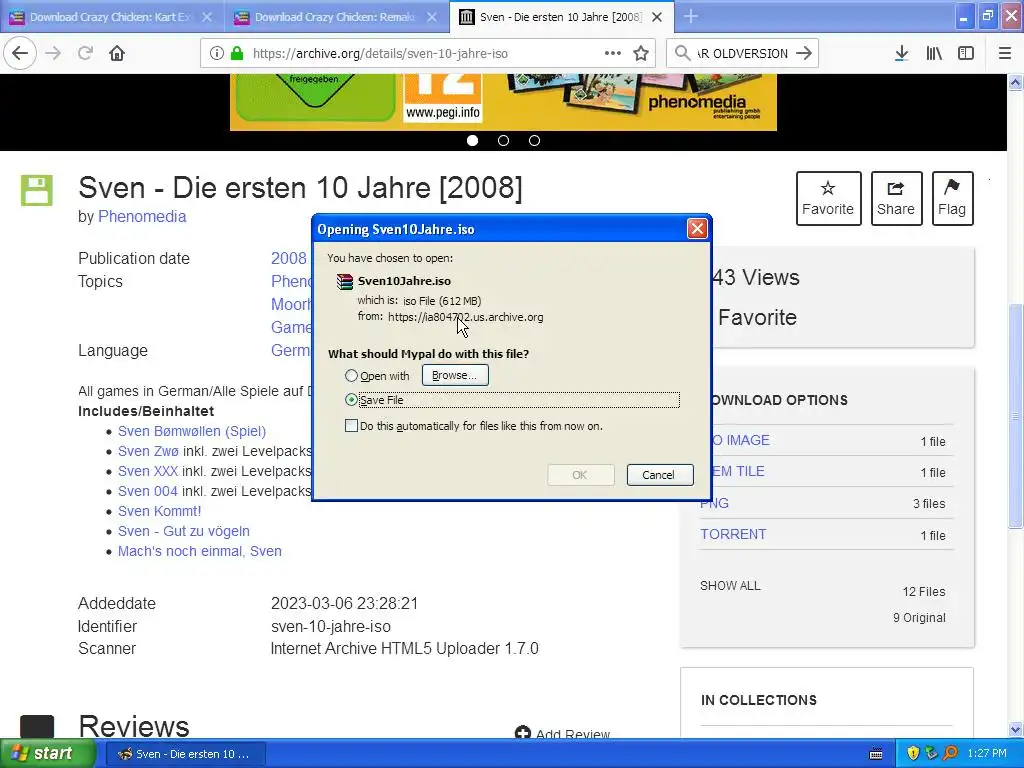This screenshot has height=768, width=1024.
Task: Close the Opening Sven10Jahre.iso dialog
Action: [x=697, y=229]
